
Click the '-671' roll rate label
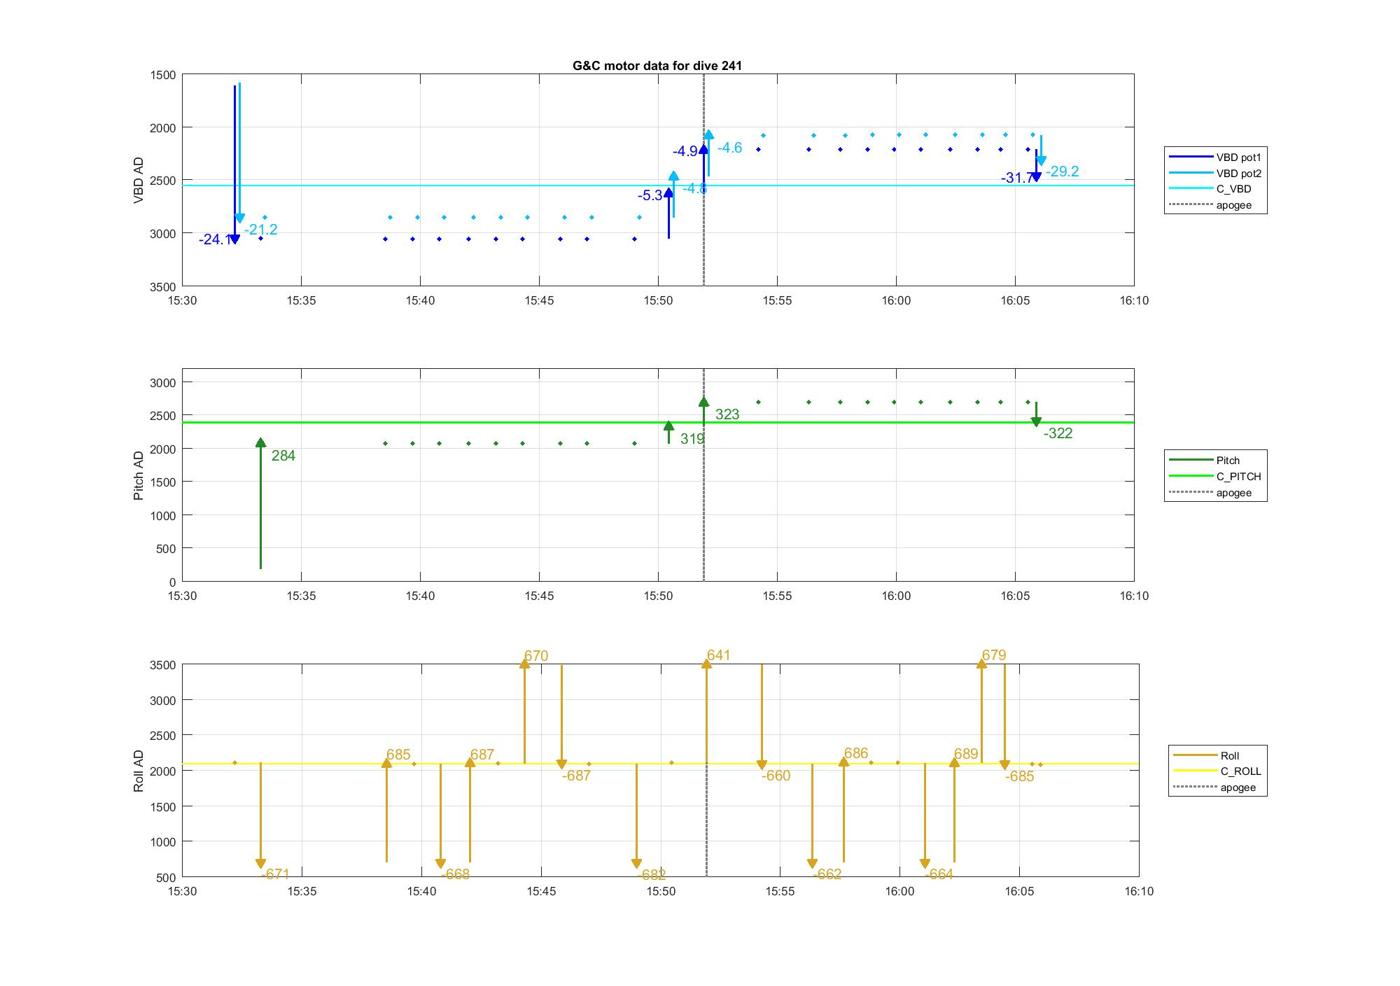[275, 874]
